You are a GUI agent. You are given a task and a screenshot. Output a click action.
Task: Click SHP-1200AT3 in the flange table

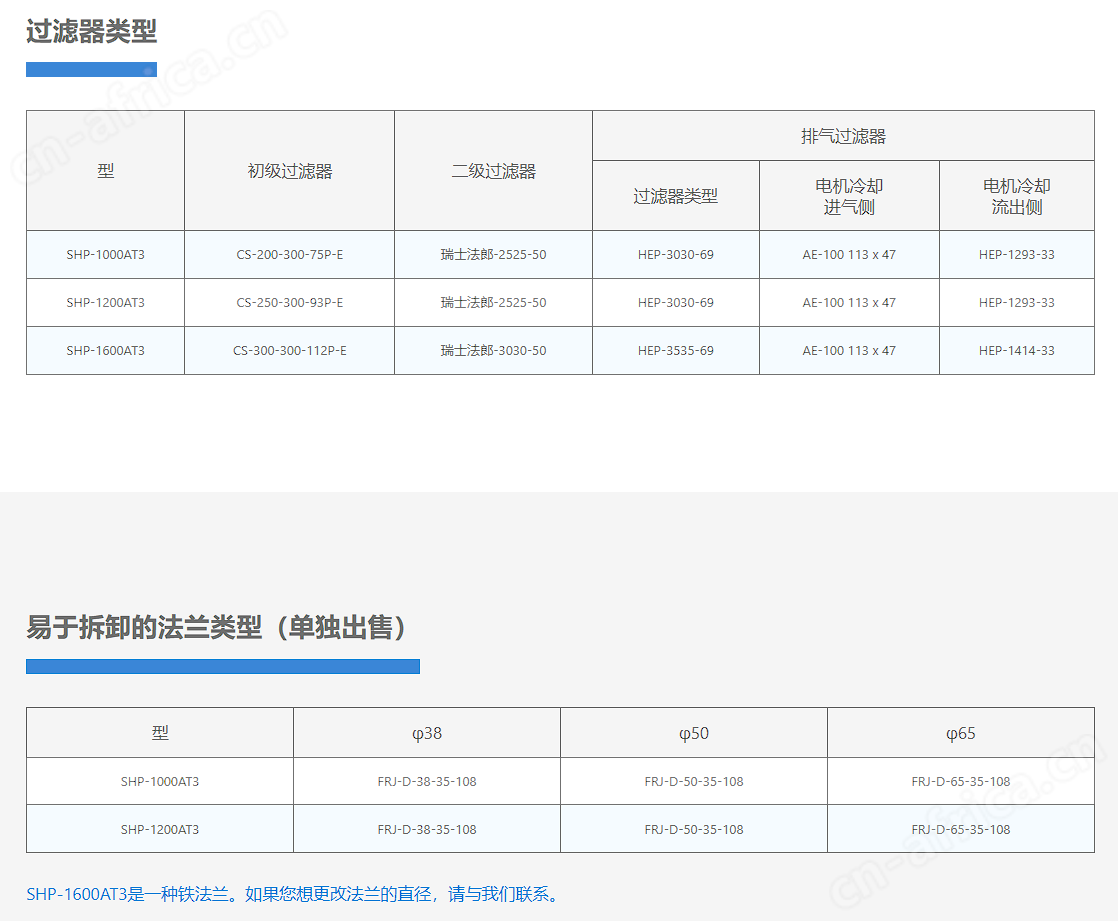[160, 829]
